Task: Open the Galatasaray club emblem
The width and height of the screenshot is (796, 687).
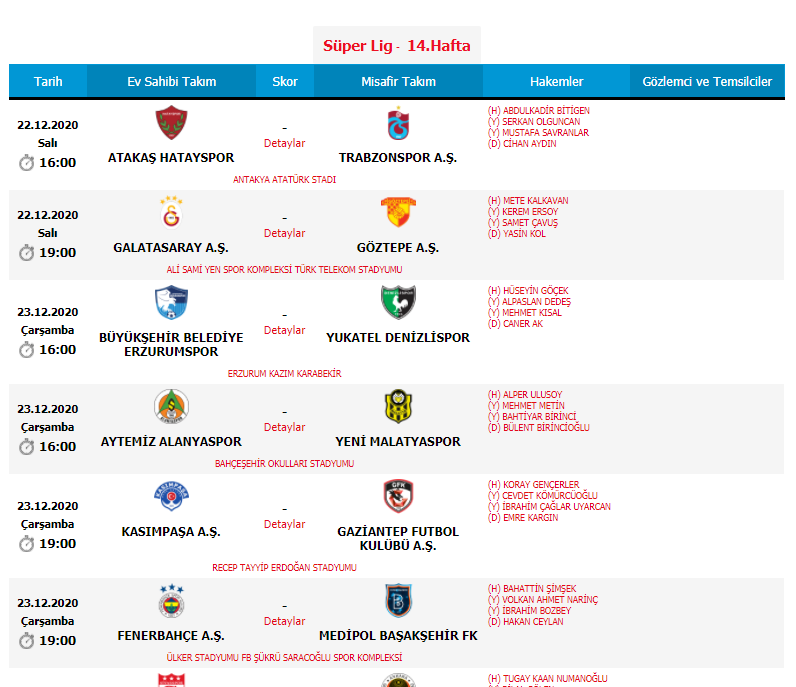Action: click(171, 212)
